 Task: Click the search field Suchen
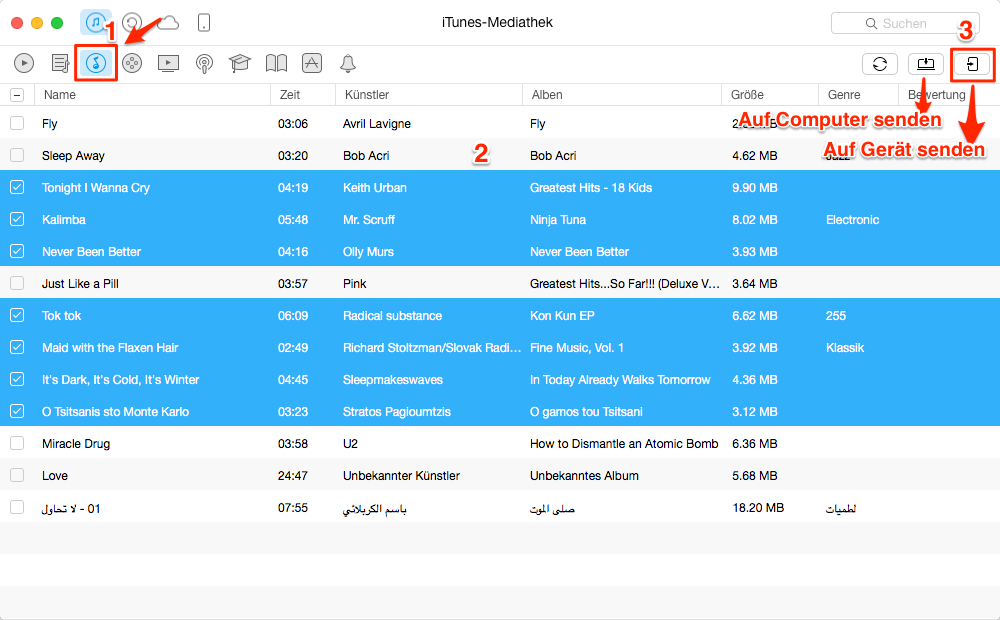(906, 24)
